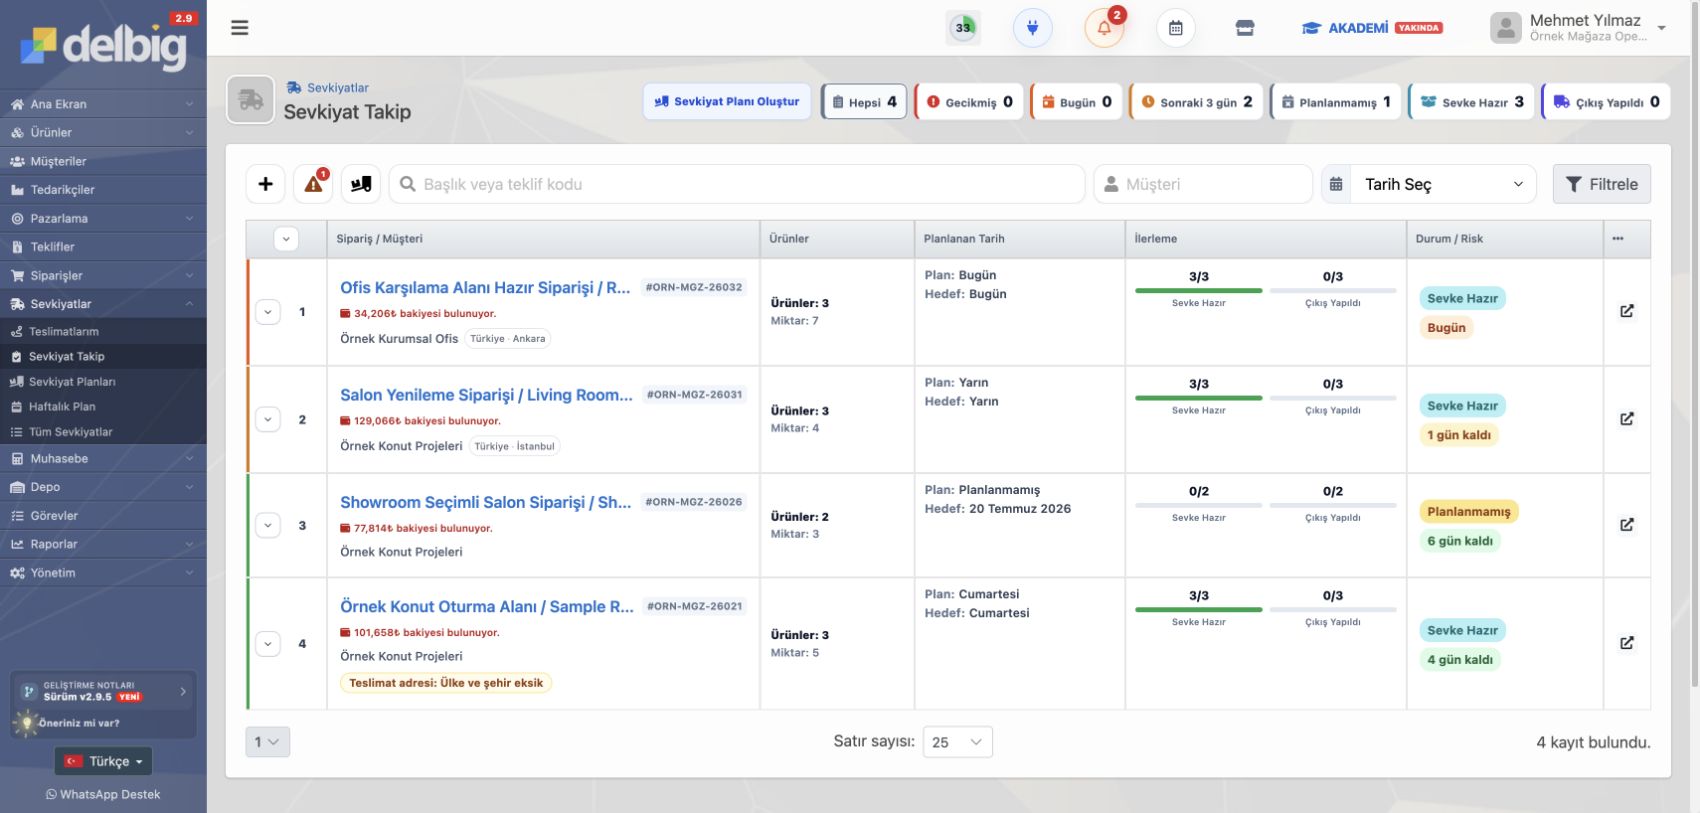Open the column options ellipsis icon

1618,239
